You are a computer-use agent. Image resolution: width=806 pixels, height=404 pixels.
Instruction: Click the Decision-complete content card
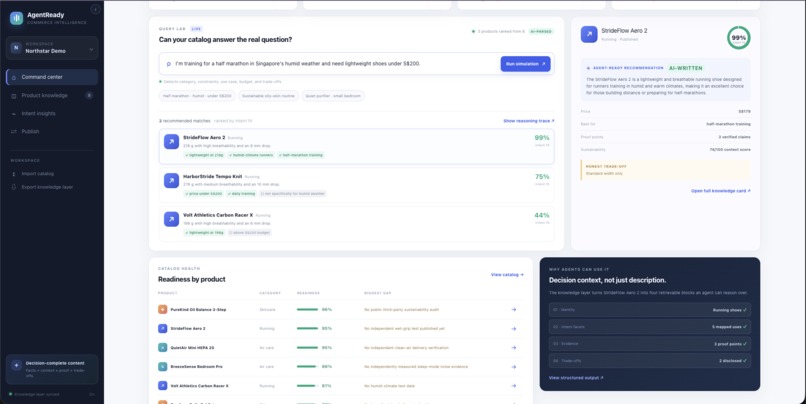[52, 369]
